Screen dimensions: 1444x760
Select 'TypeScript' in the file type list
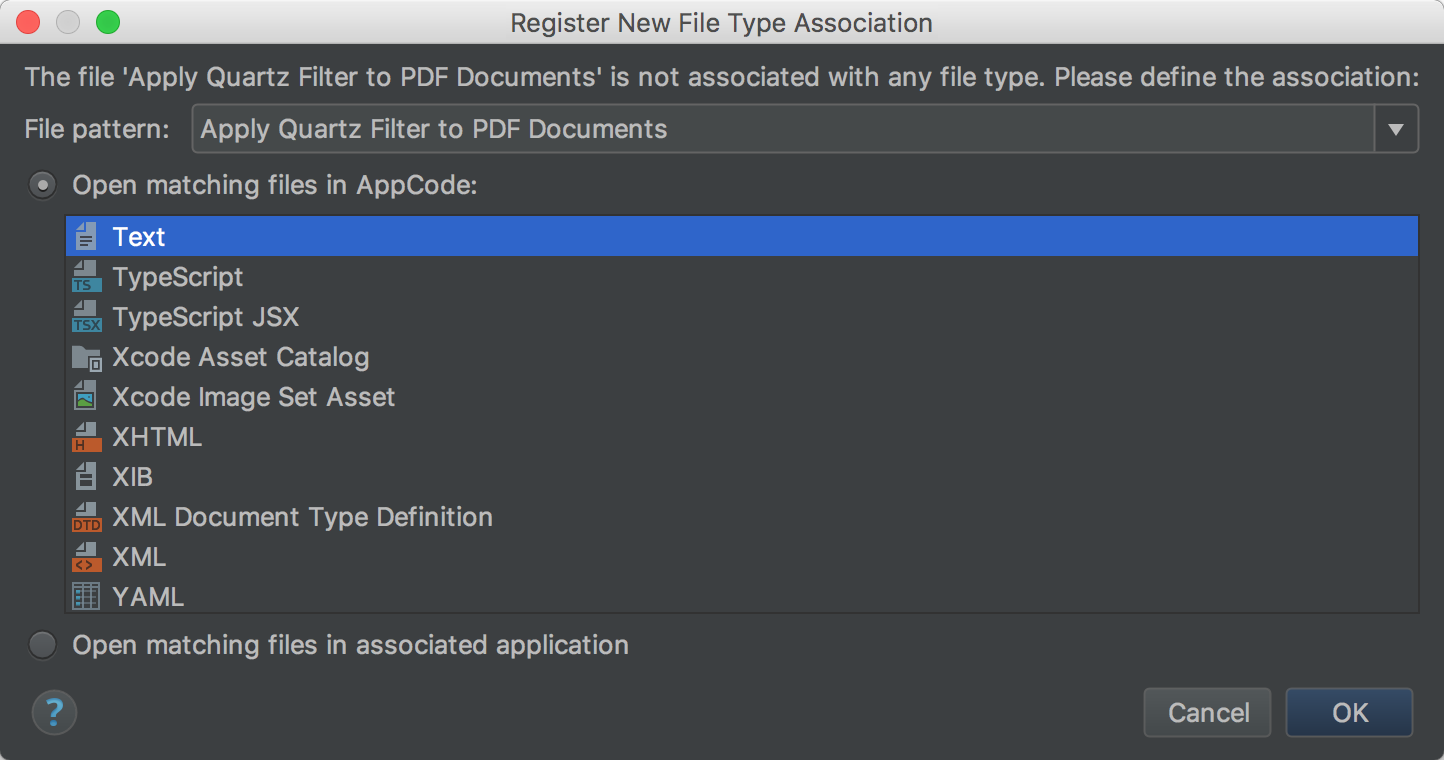click(x=741, y=277)
